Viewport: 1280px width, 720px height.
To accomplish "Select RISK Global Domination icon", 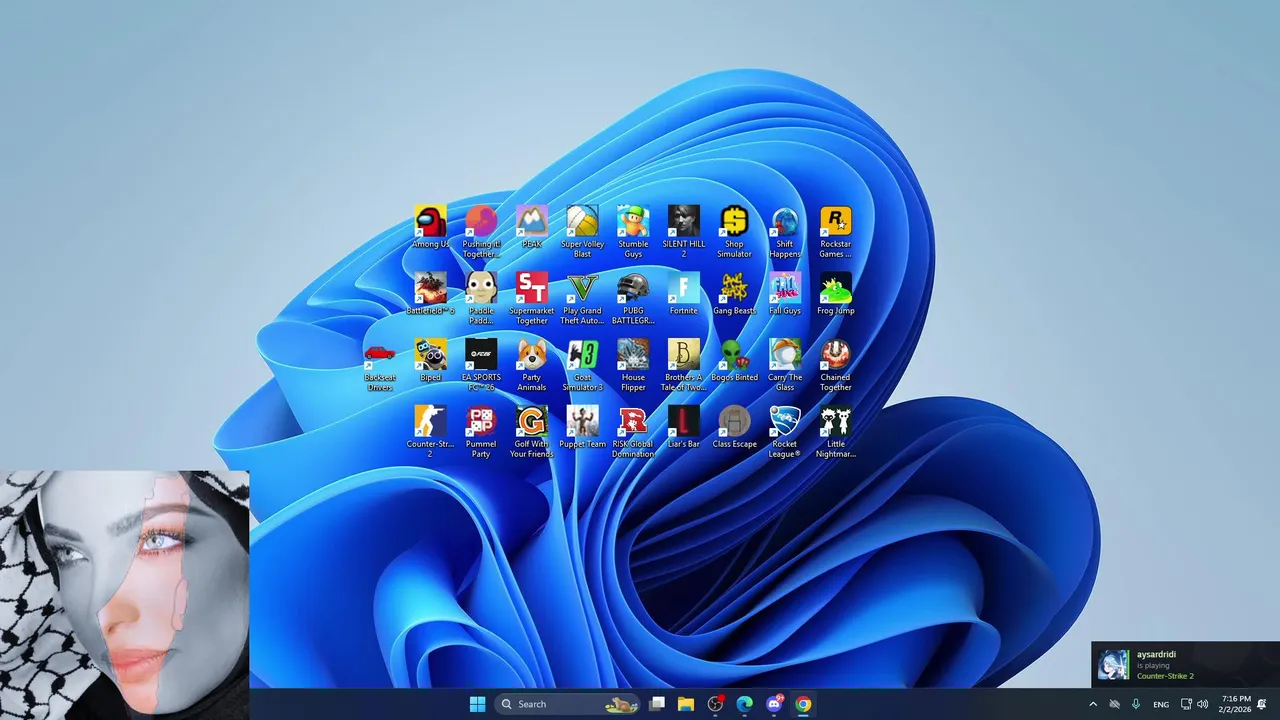I will pyautogui.click(x=633, y=432).
